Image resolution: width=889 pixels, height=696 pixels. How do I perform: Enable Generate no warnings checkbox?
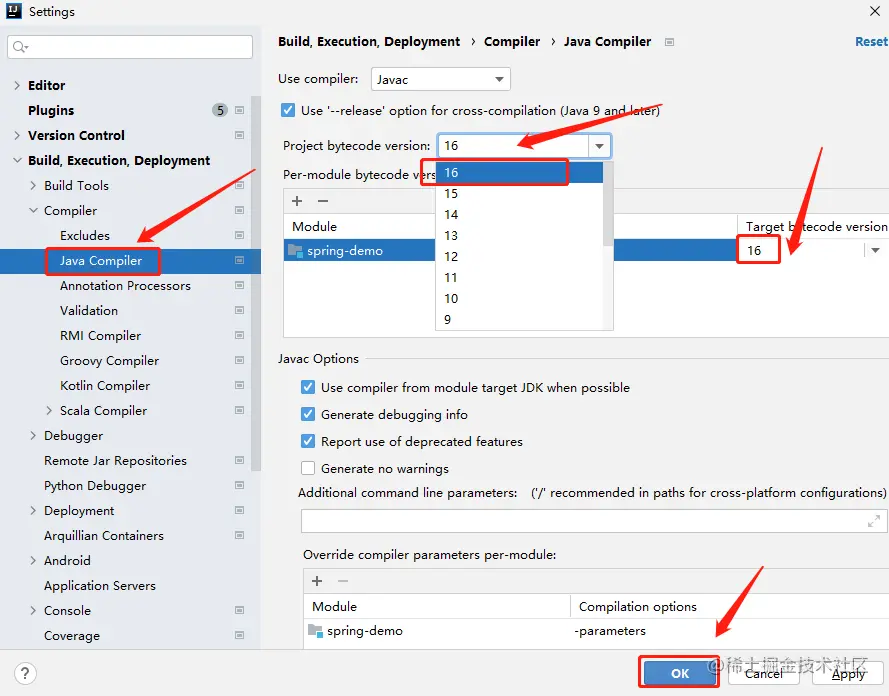(x=308, y=468)
